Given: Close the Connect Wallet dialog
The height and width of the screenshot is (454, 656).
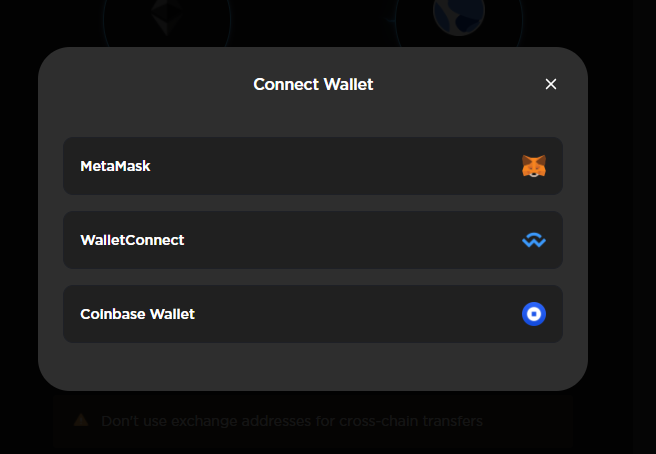Looking at the screenshot, I should pos(551,84).
